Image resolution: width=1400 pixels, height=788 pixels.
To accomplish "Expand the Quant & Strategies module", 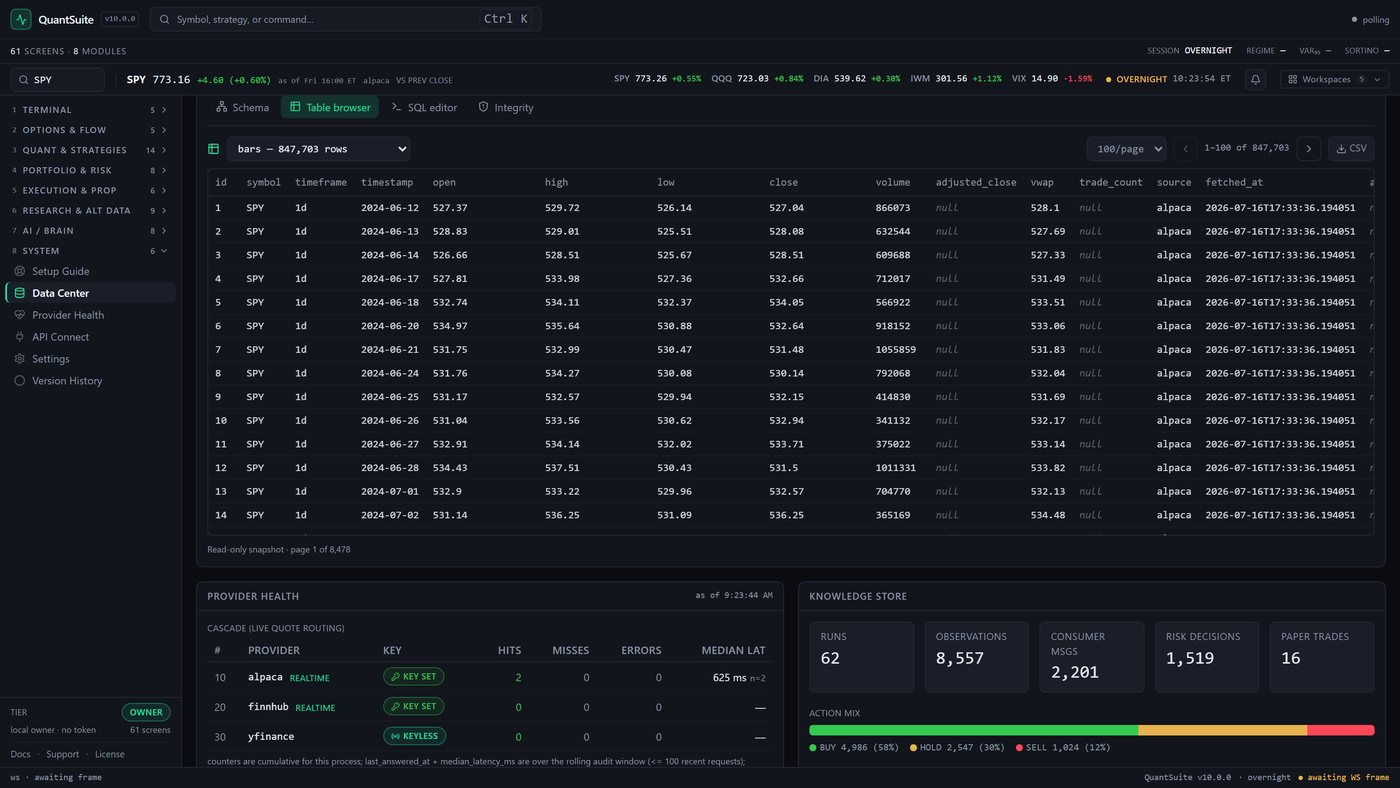I will click(x=89, y=150).
